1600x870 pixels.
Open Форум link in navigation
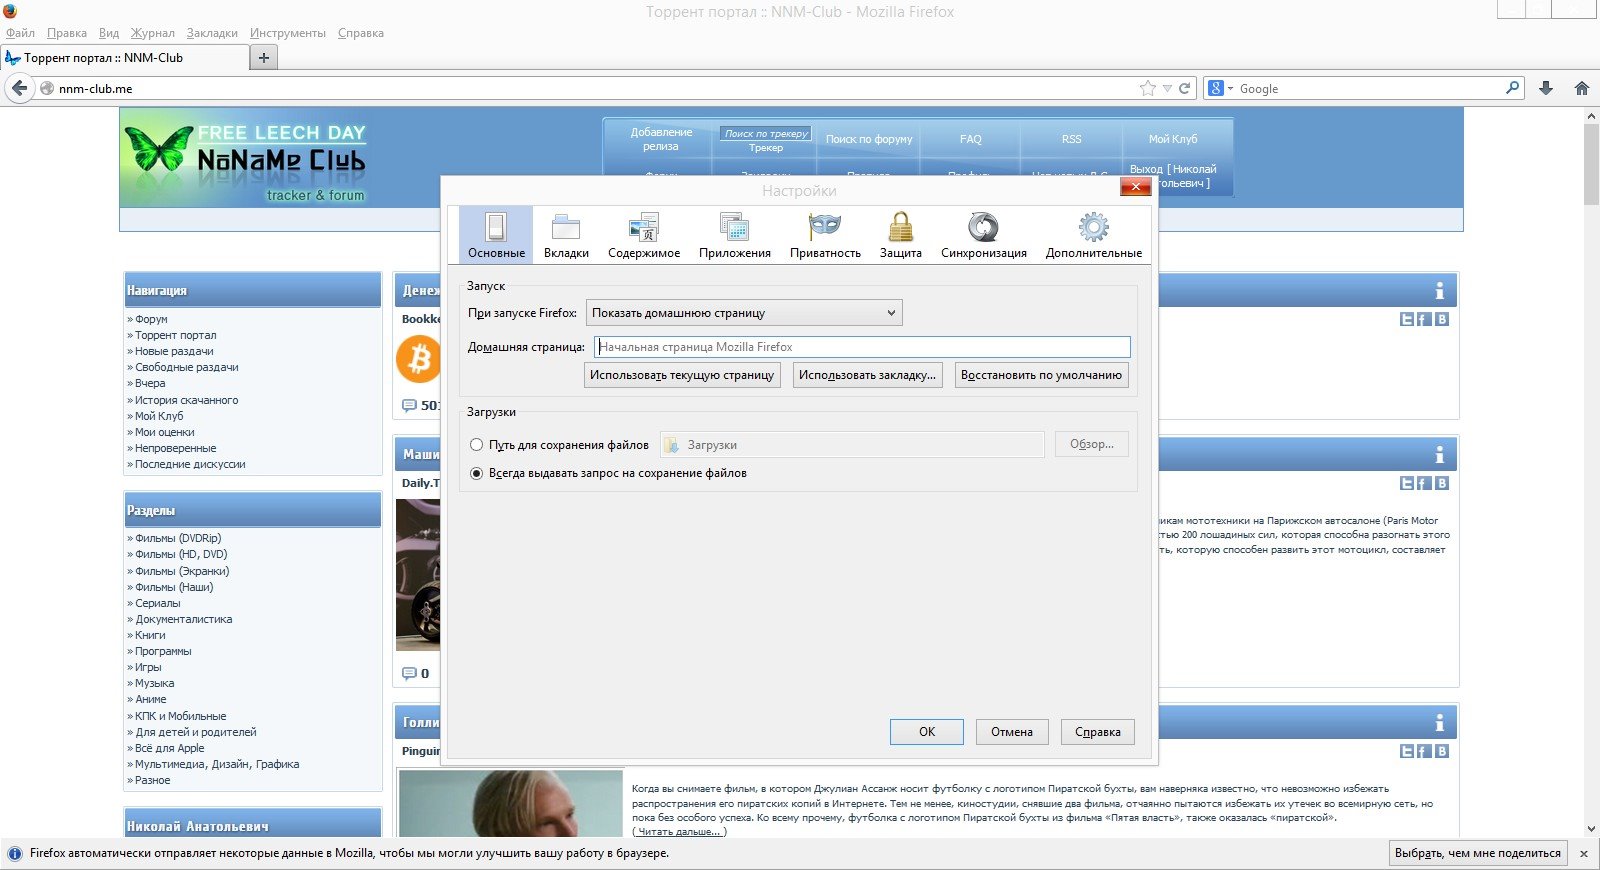pyautogui.click(x=151, y=319)
